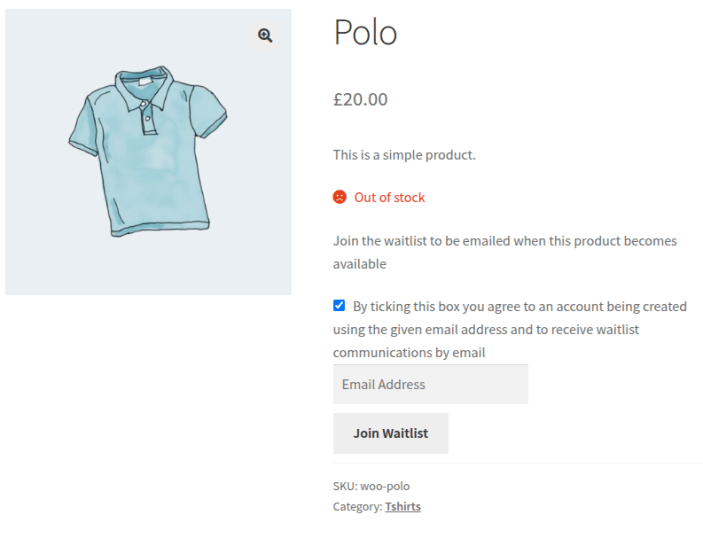Screen dimensions: 703x546
Task: Untick the waitlist account agreement checkbox
Action: pos(339,305)
